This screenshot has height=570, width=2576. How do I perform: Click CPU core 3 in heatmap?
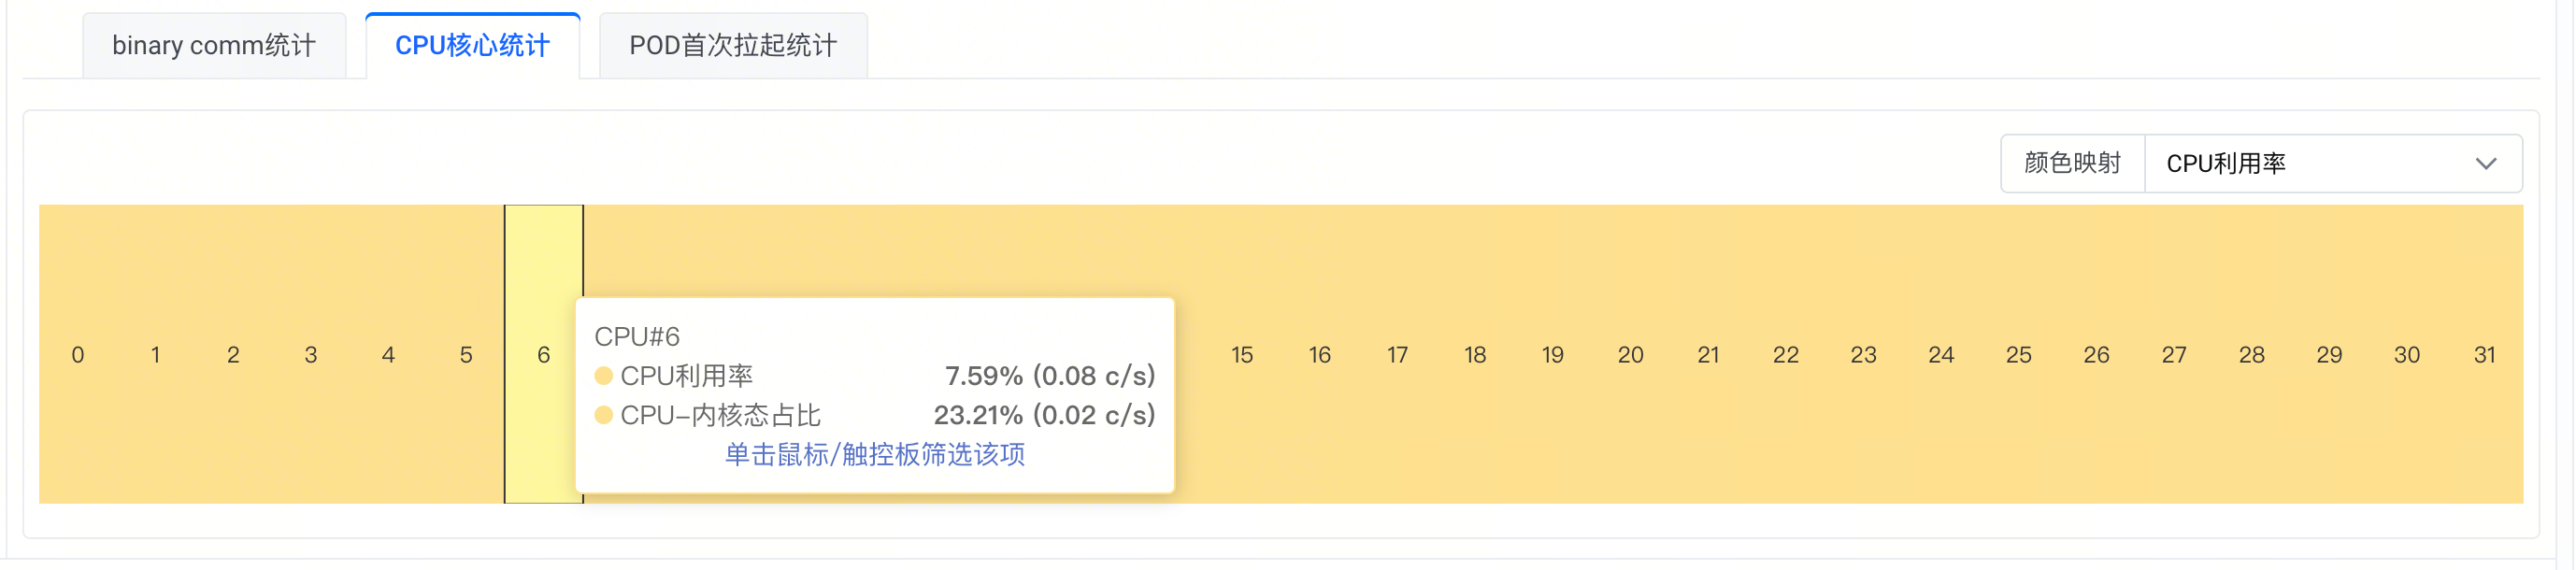point(311,355)
